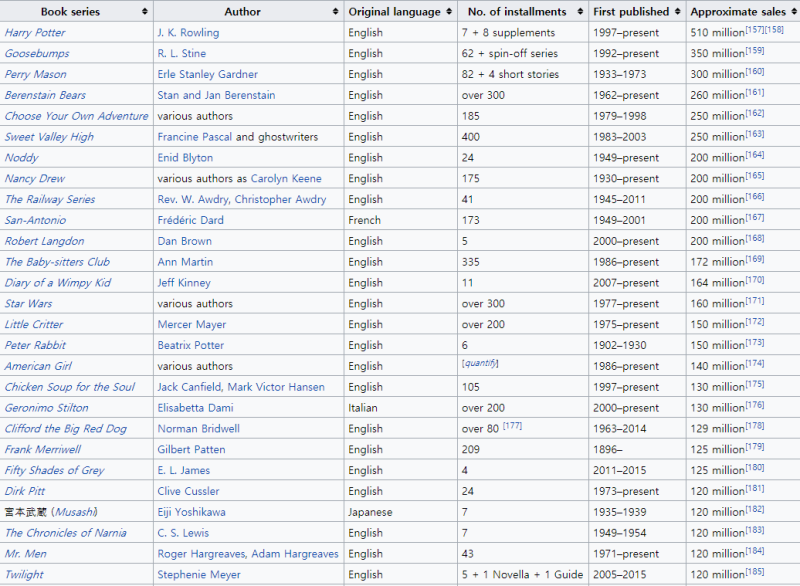
Task: Open Francine Pascal author link
Action: coord(194,137)
